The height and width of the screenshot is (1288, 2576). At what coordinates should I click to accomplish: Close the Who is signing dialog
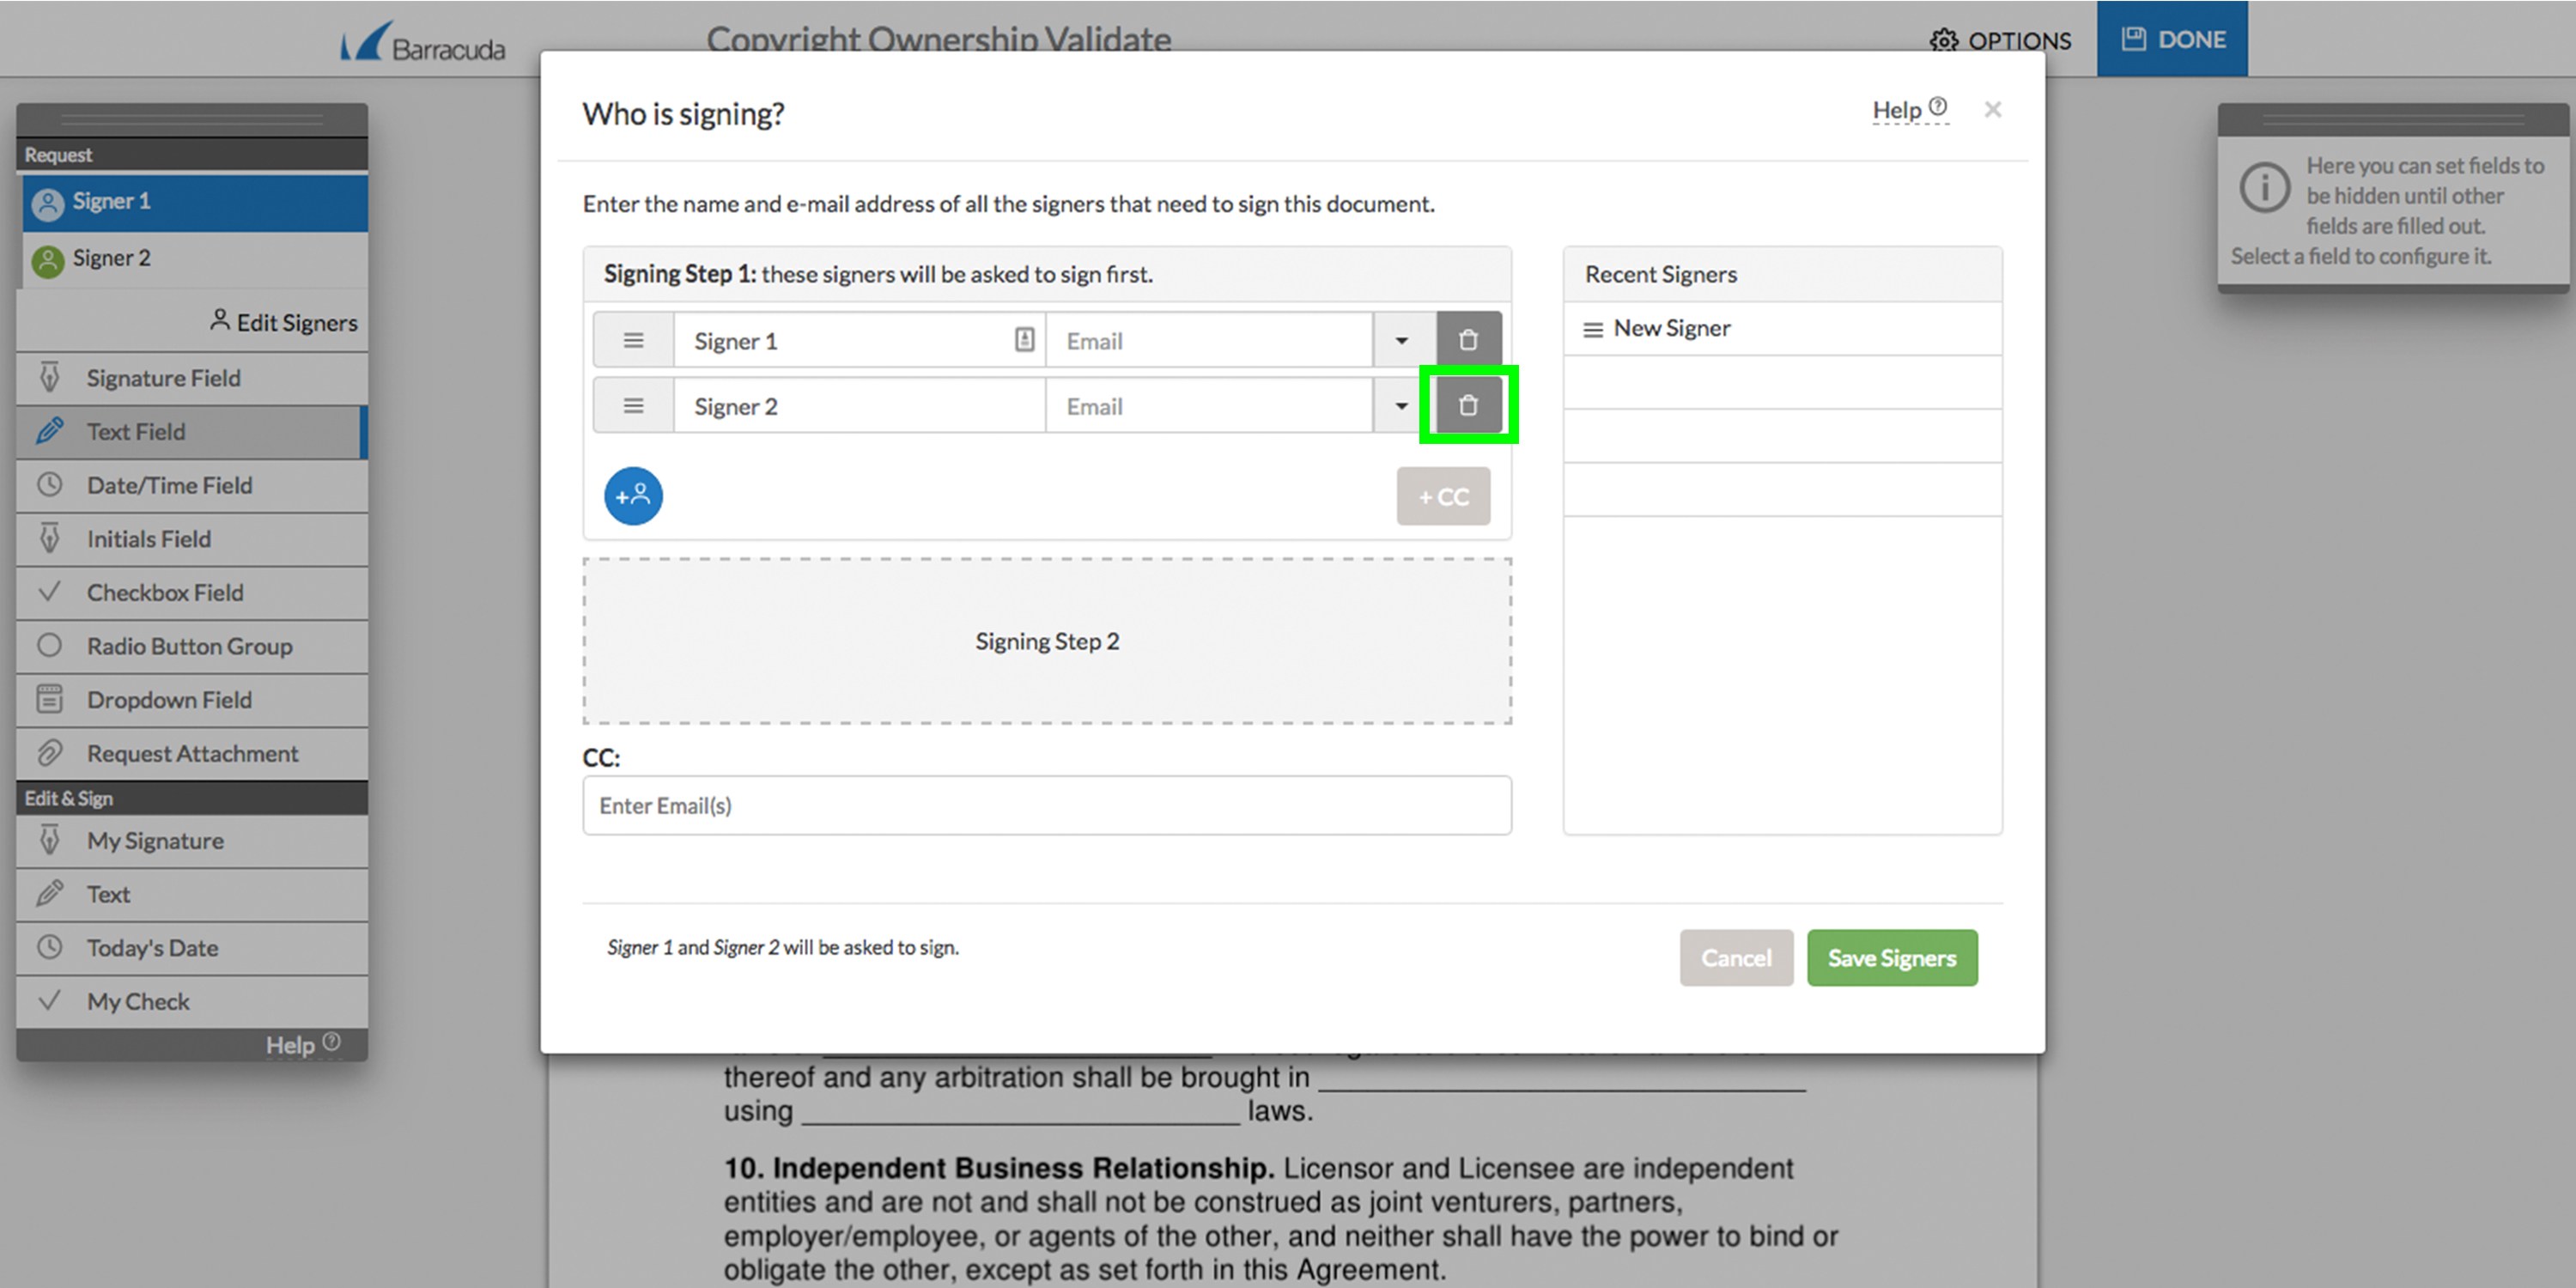(1992, 110)
